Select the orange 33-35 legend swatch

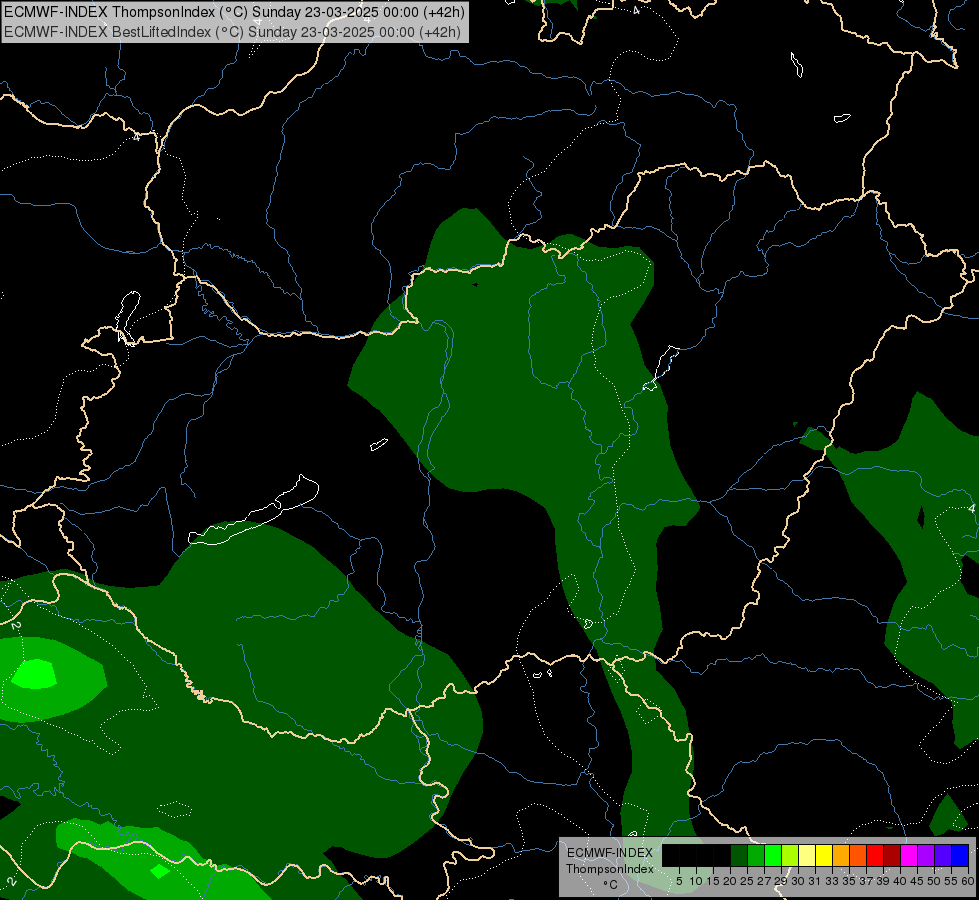click(841, 855)
